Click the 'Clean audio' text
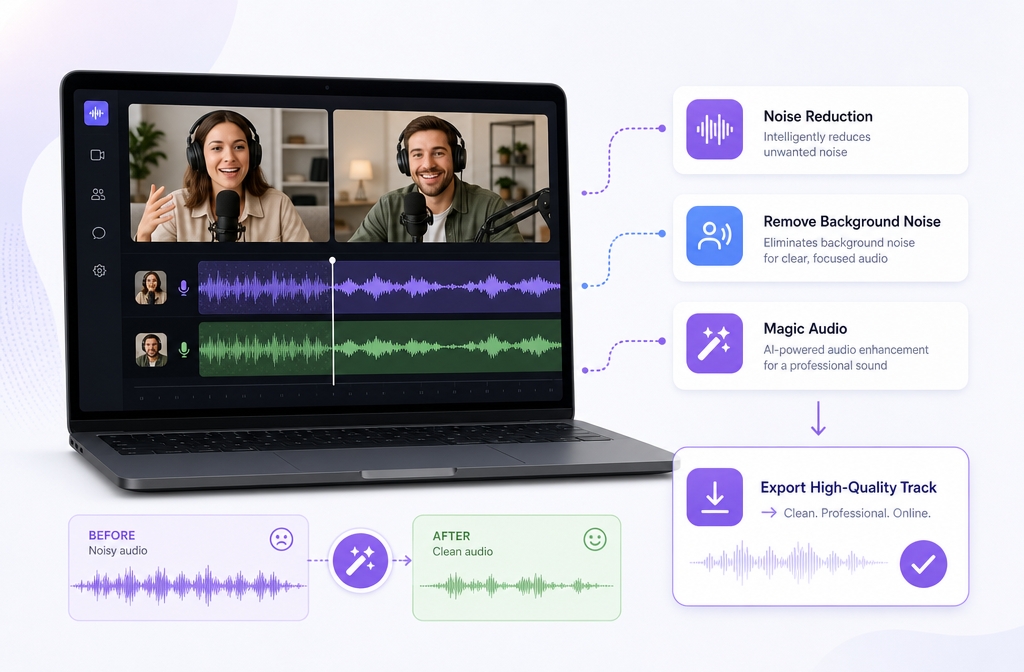The width and height of the screenshot is (1024, 672). coord(462,552)
